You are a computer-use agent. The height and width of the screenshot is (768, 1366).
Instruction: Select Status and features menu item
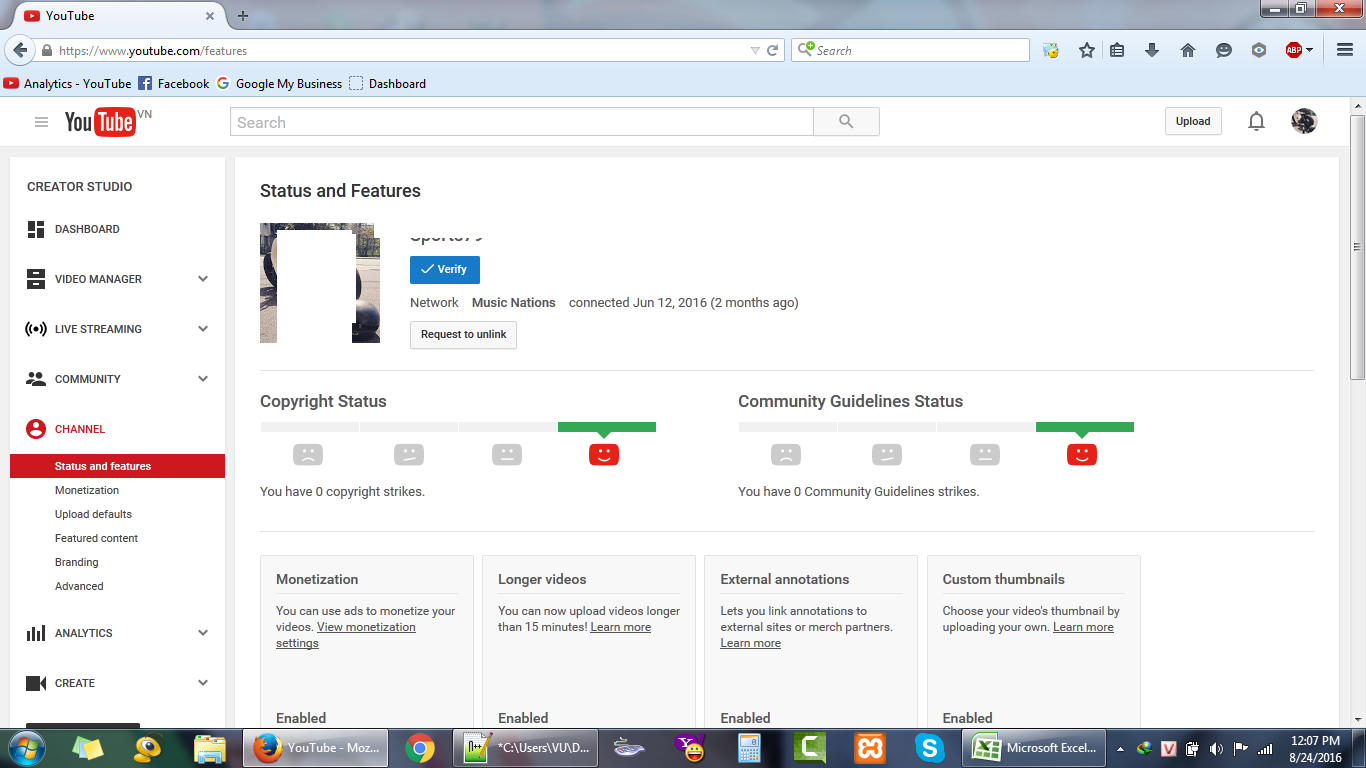click(x=117, y=466)
